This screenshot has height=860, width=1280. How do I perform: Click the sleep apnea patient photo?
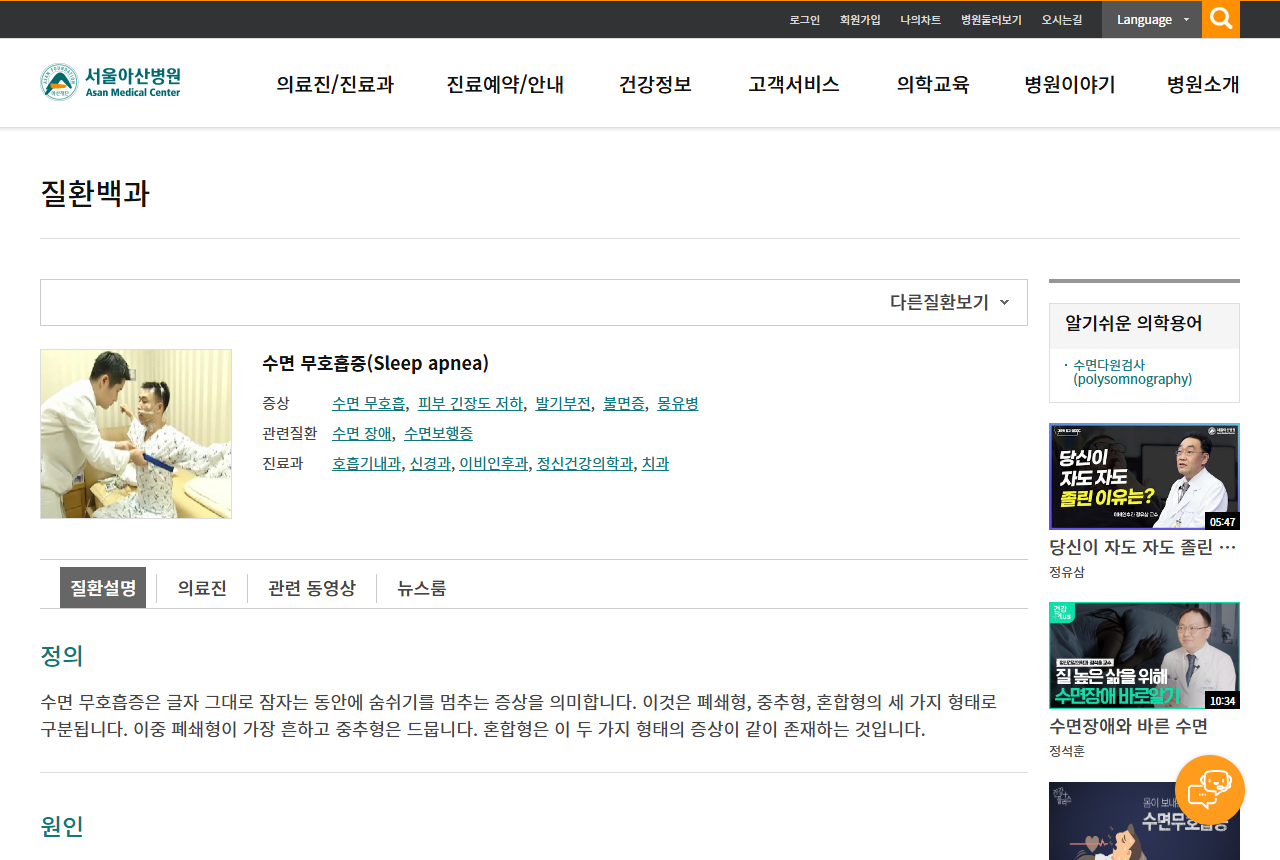[x=136, y=434]
